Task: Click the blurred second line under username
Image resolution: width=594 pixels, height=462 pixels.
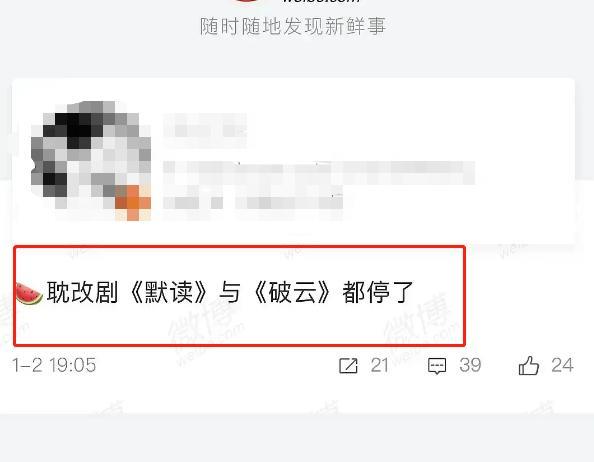Action: point(253,203)
